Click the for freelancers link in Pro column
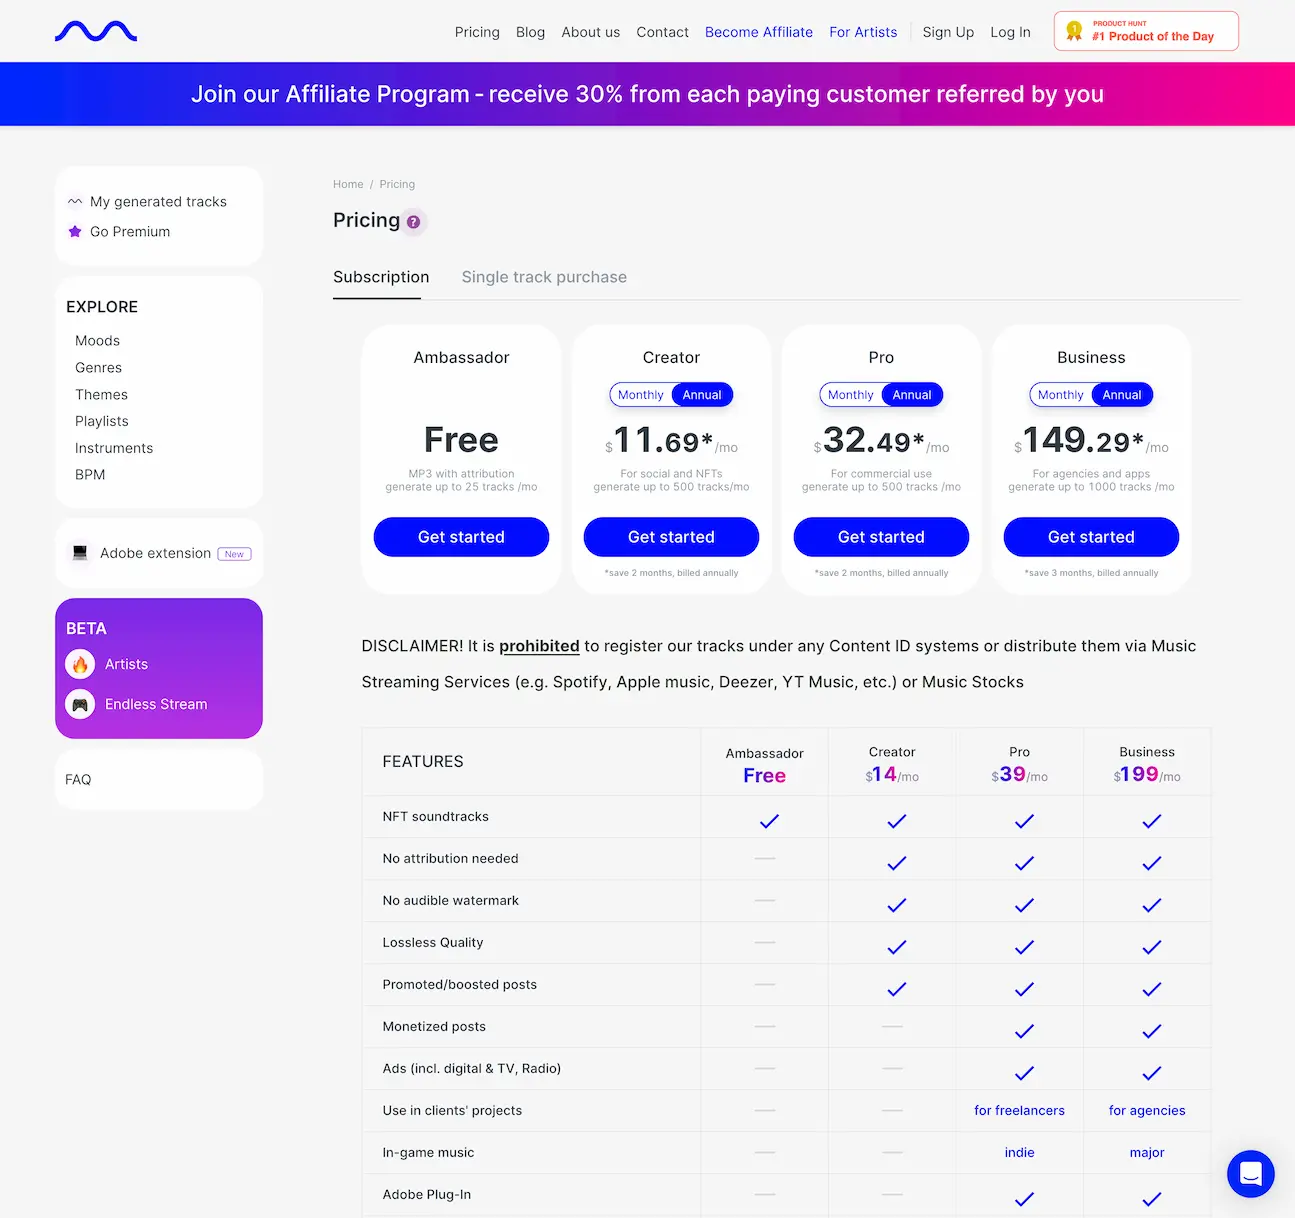The image size is (1295, 1218). [1019, 1110]
